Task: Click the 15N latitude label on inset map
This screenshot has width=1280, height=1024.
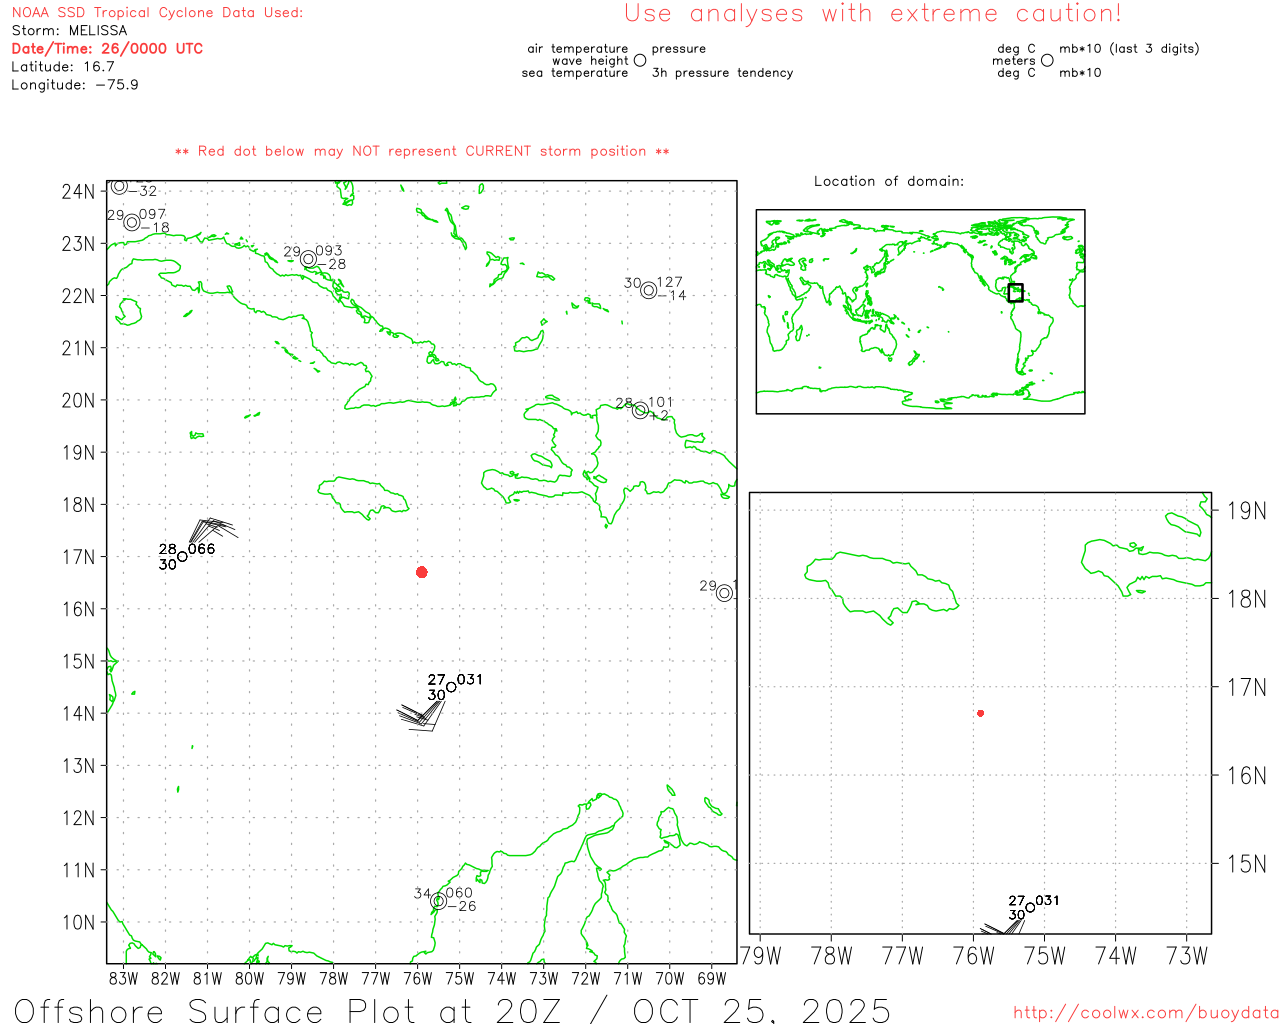Action: pos(1246,864)
